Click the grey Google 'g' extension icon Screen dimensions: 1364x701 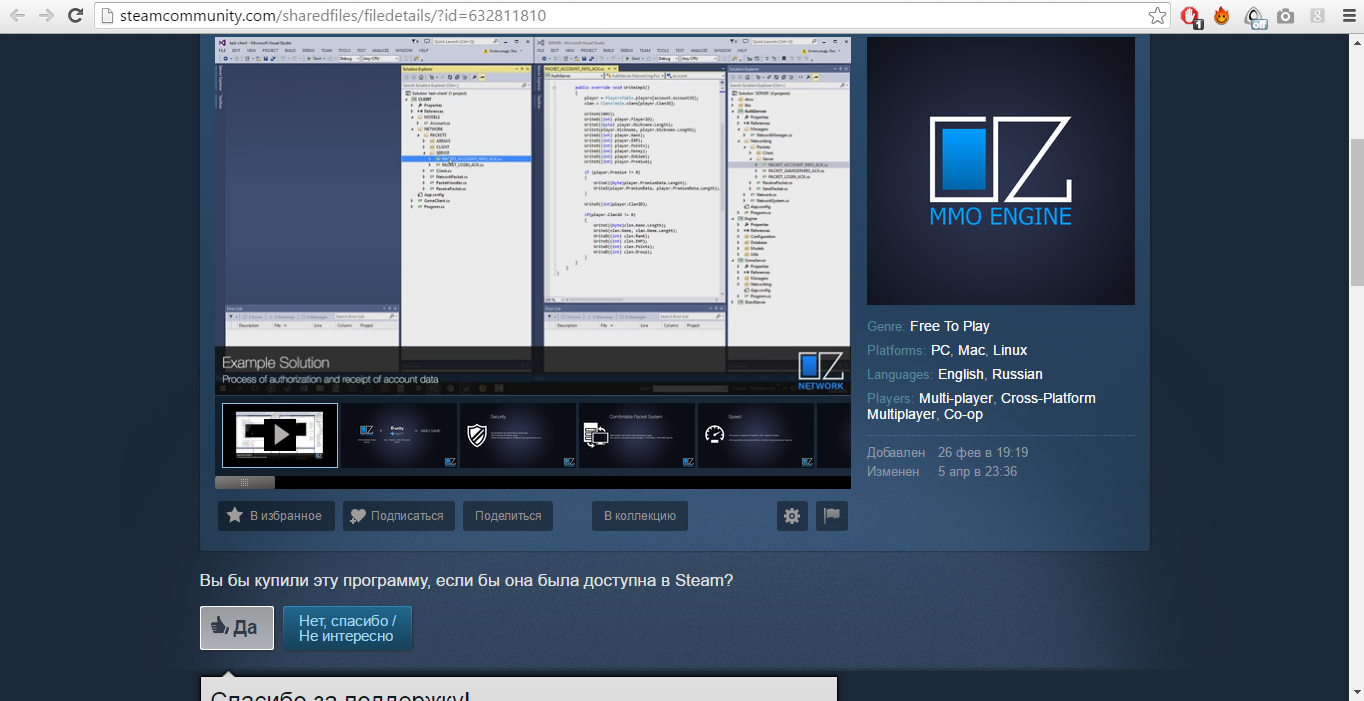click(x=1317, y=16)
